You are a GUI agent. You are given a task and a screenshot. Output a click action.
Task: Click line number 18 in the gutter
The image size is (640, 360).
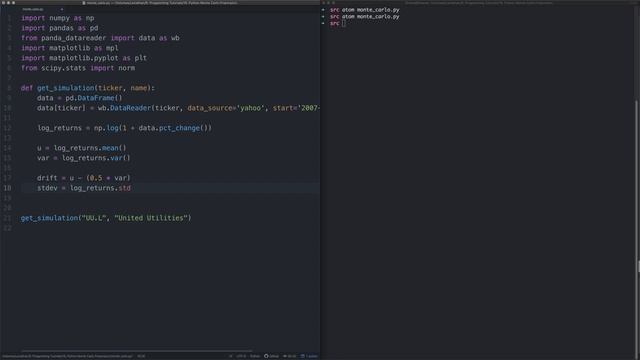click(8, 188)
